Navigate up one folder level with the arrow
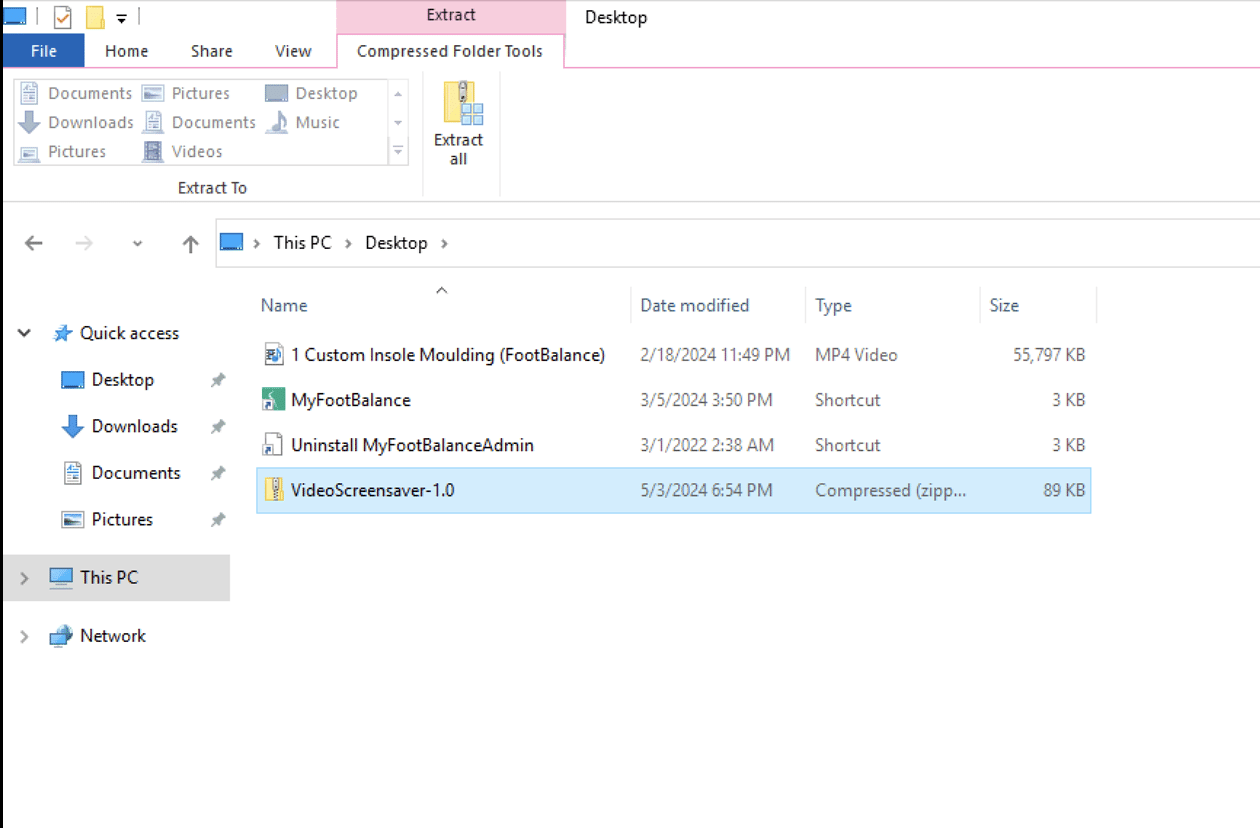1260x828 pixels. tap(189, 243)
